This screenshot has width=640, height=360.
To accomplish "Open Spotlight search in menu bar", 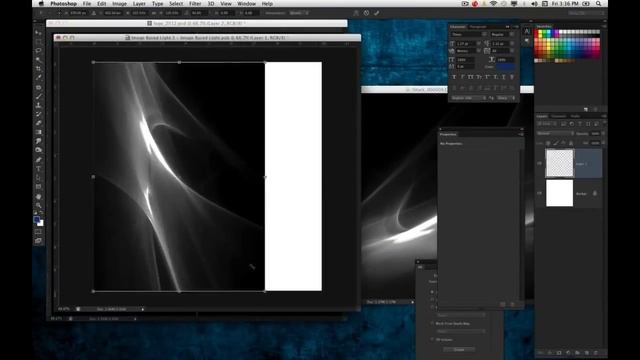I will (x=598, y=4).
